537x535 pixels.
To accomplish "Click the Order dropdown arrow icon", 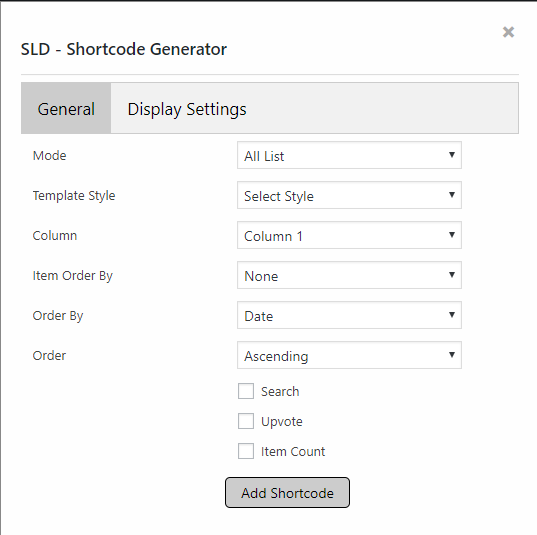I will [452, 355].
